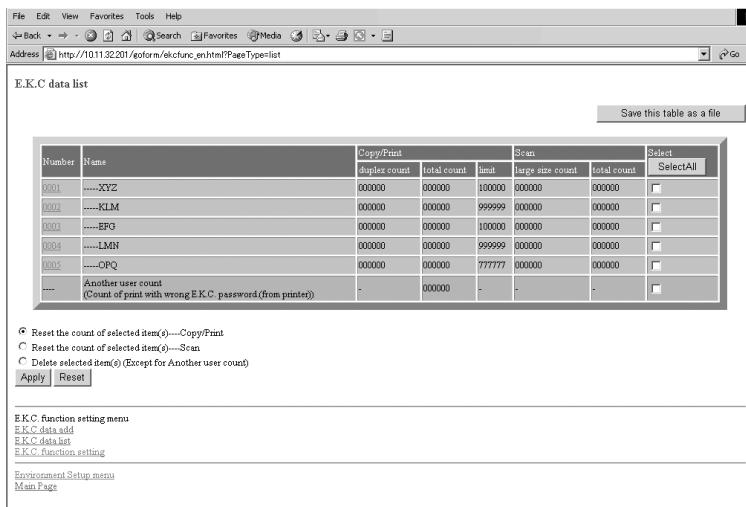
Task: Tick the Another user count checkbox
Action: [x=656, y=289]
